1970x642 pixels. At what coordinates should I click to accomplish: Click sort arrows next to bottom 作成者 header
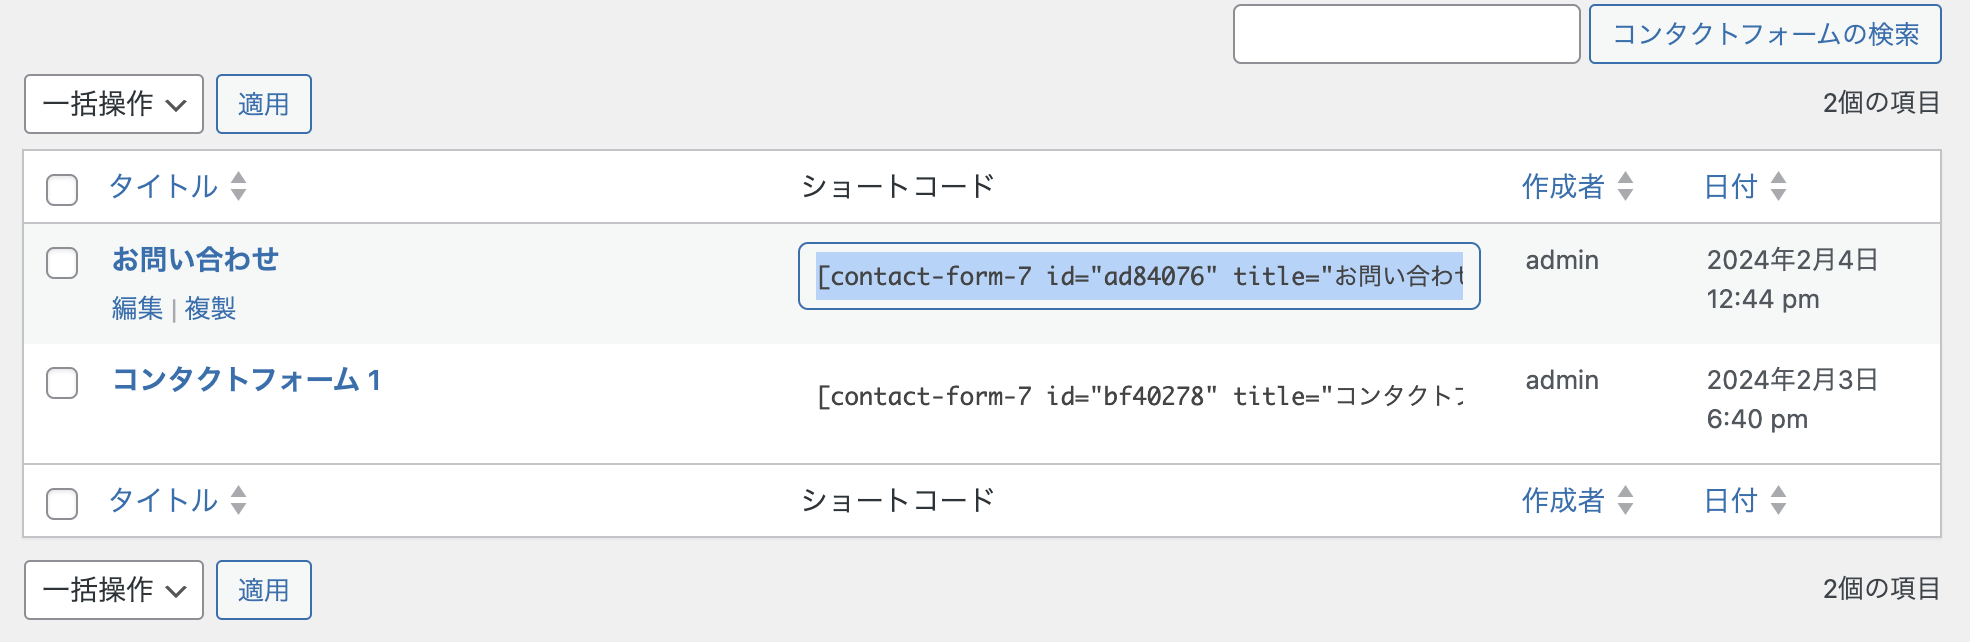point(1625,500)
